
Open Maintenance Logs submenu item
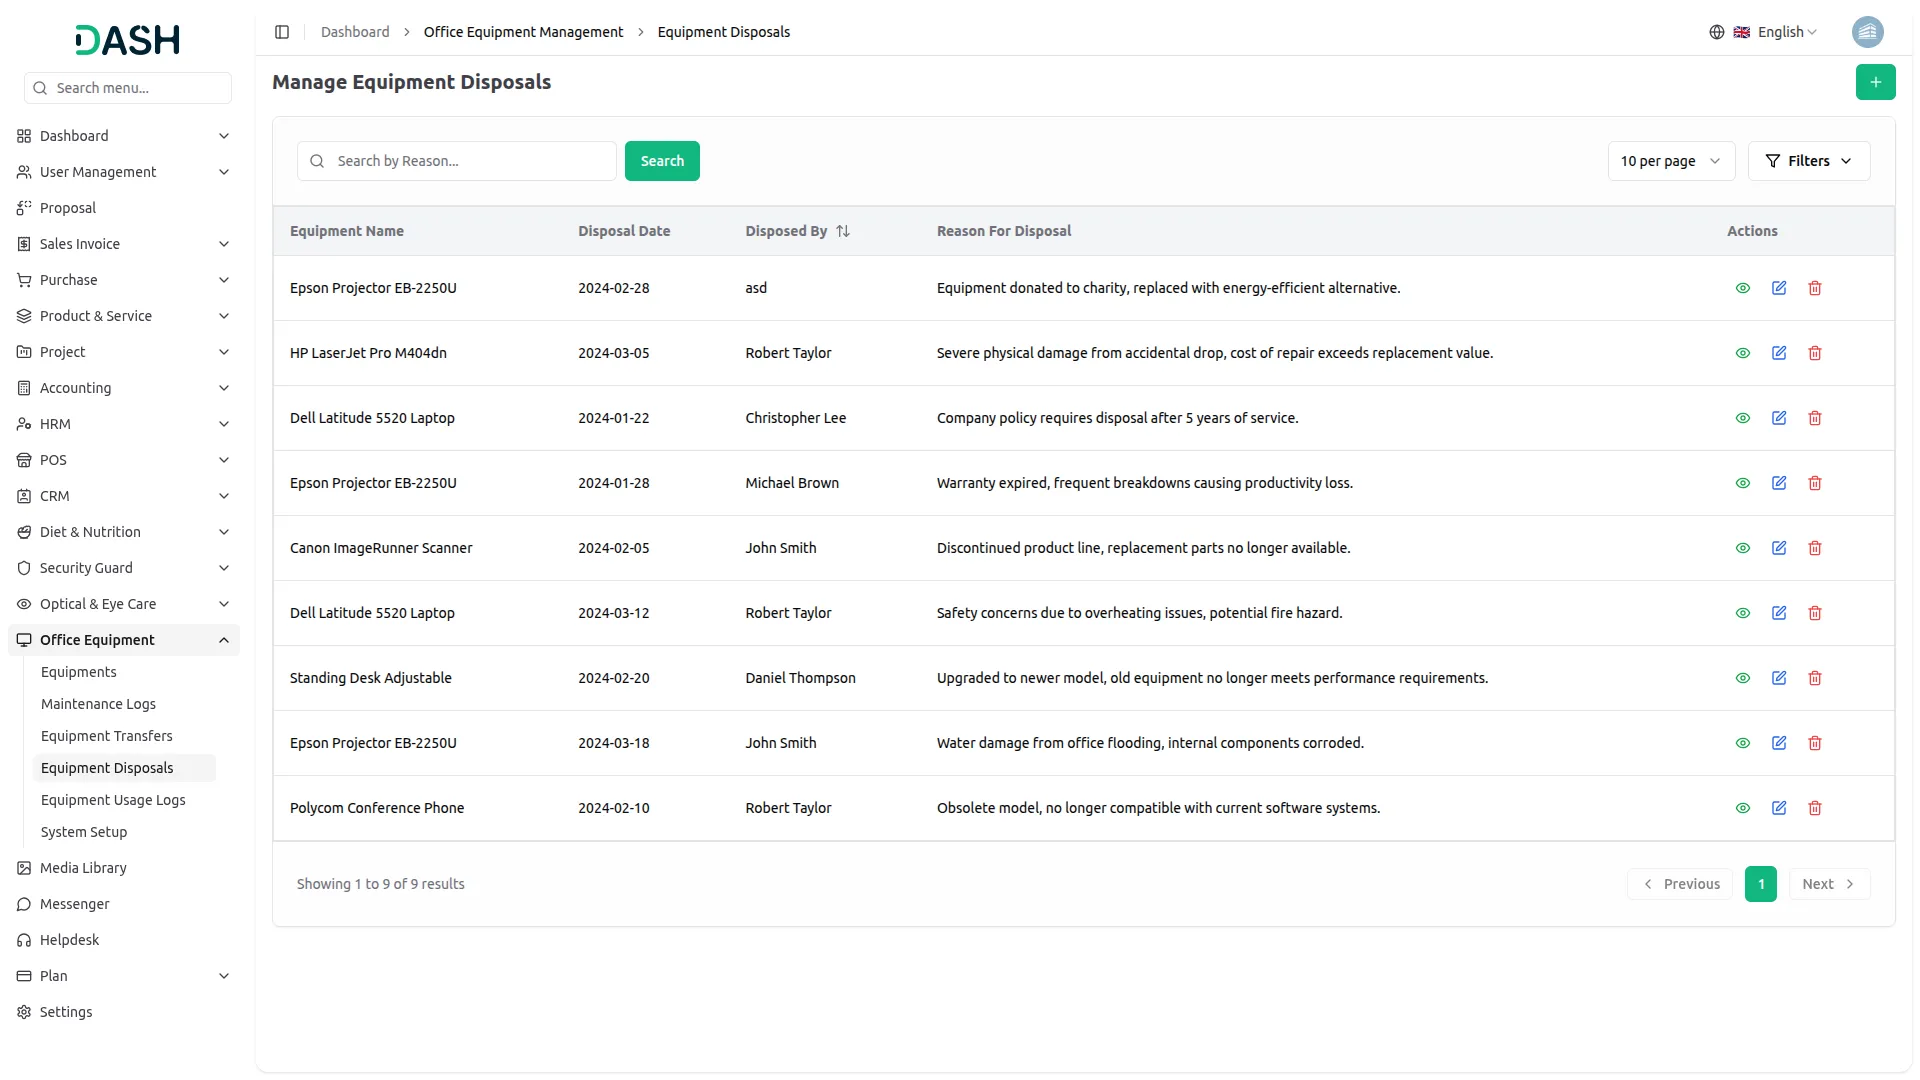point(98,704)
